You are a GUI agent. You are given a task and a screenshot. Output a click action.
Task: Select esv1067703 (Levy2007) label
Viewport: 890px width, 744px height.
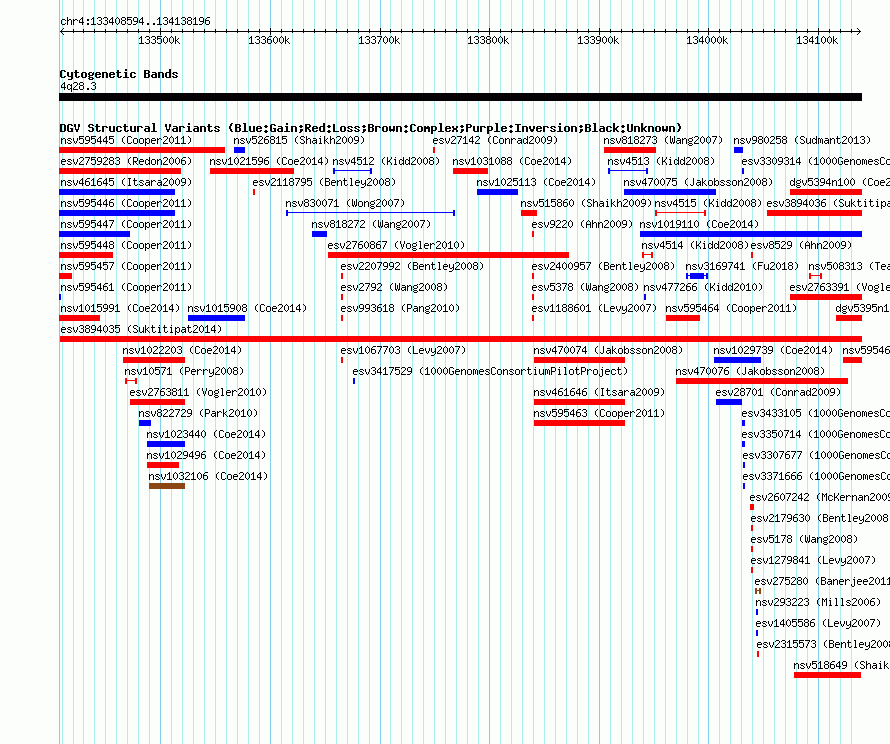(x=403, y=350)
